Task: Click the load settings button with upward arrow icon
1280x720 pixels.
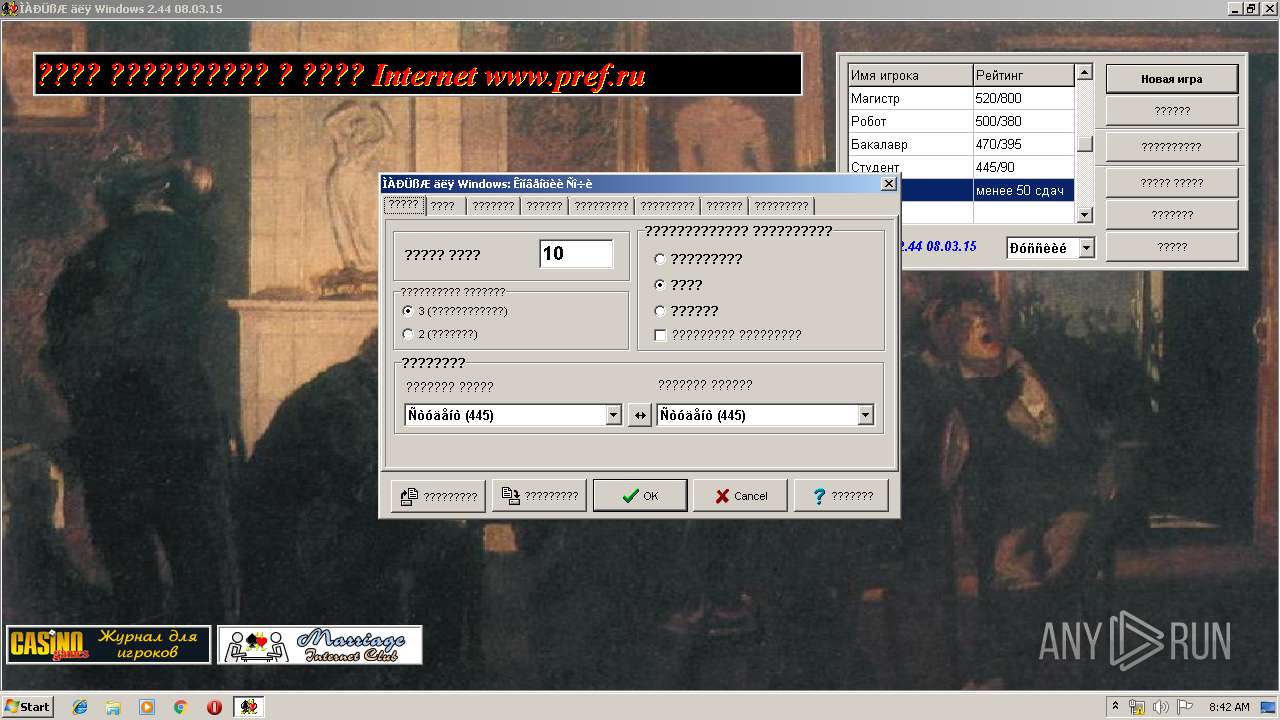Action: pyautogui.click(x=438, y=496)
